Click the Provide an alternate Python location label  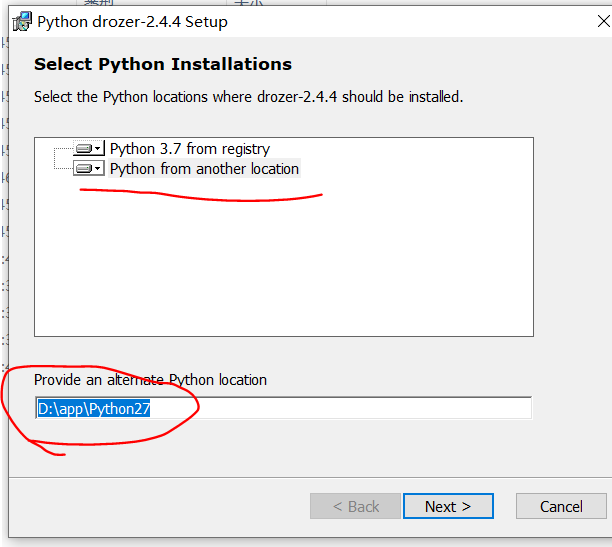pos(150,380)
